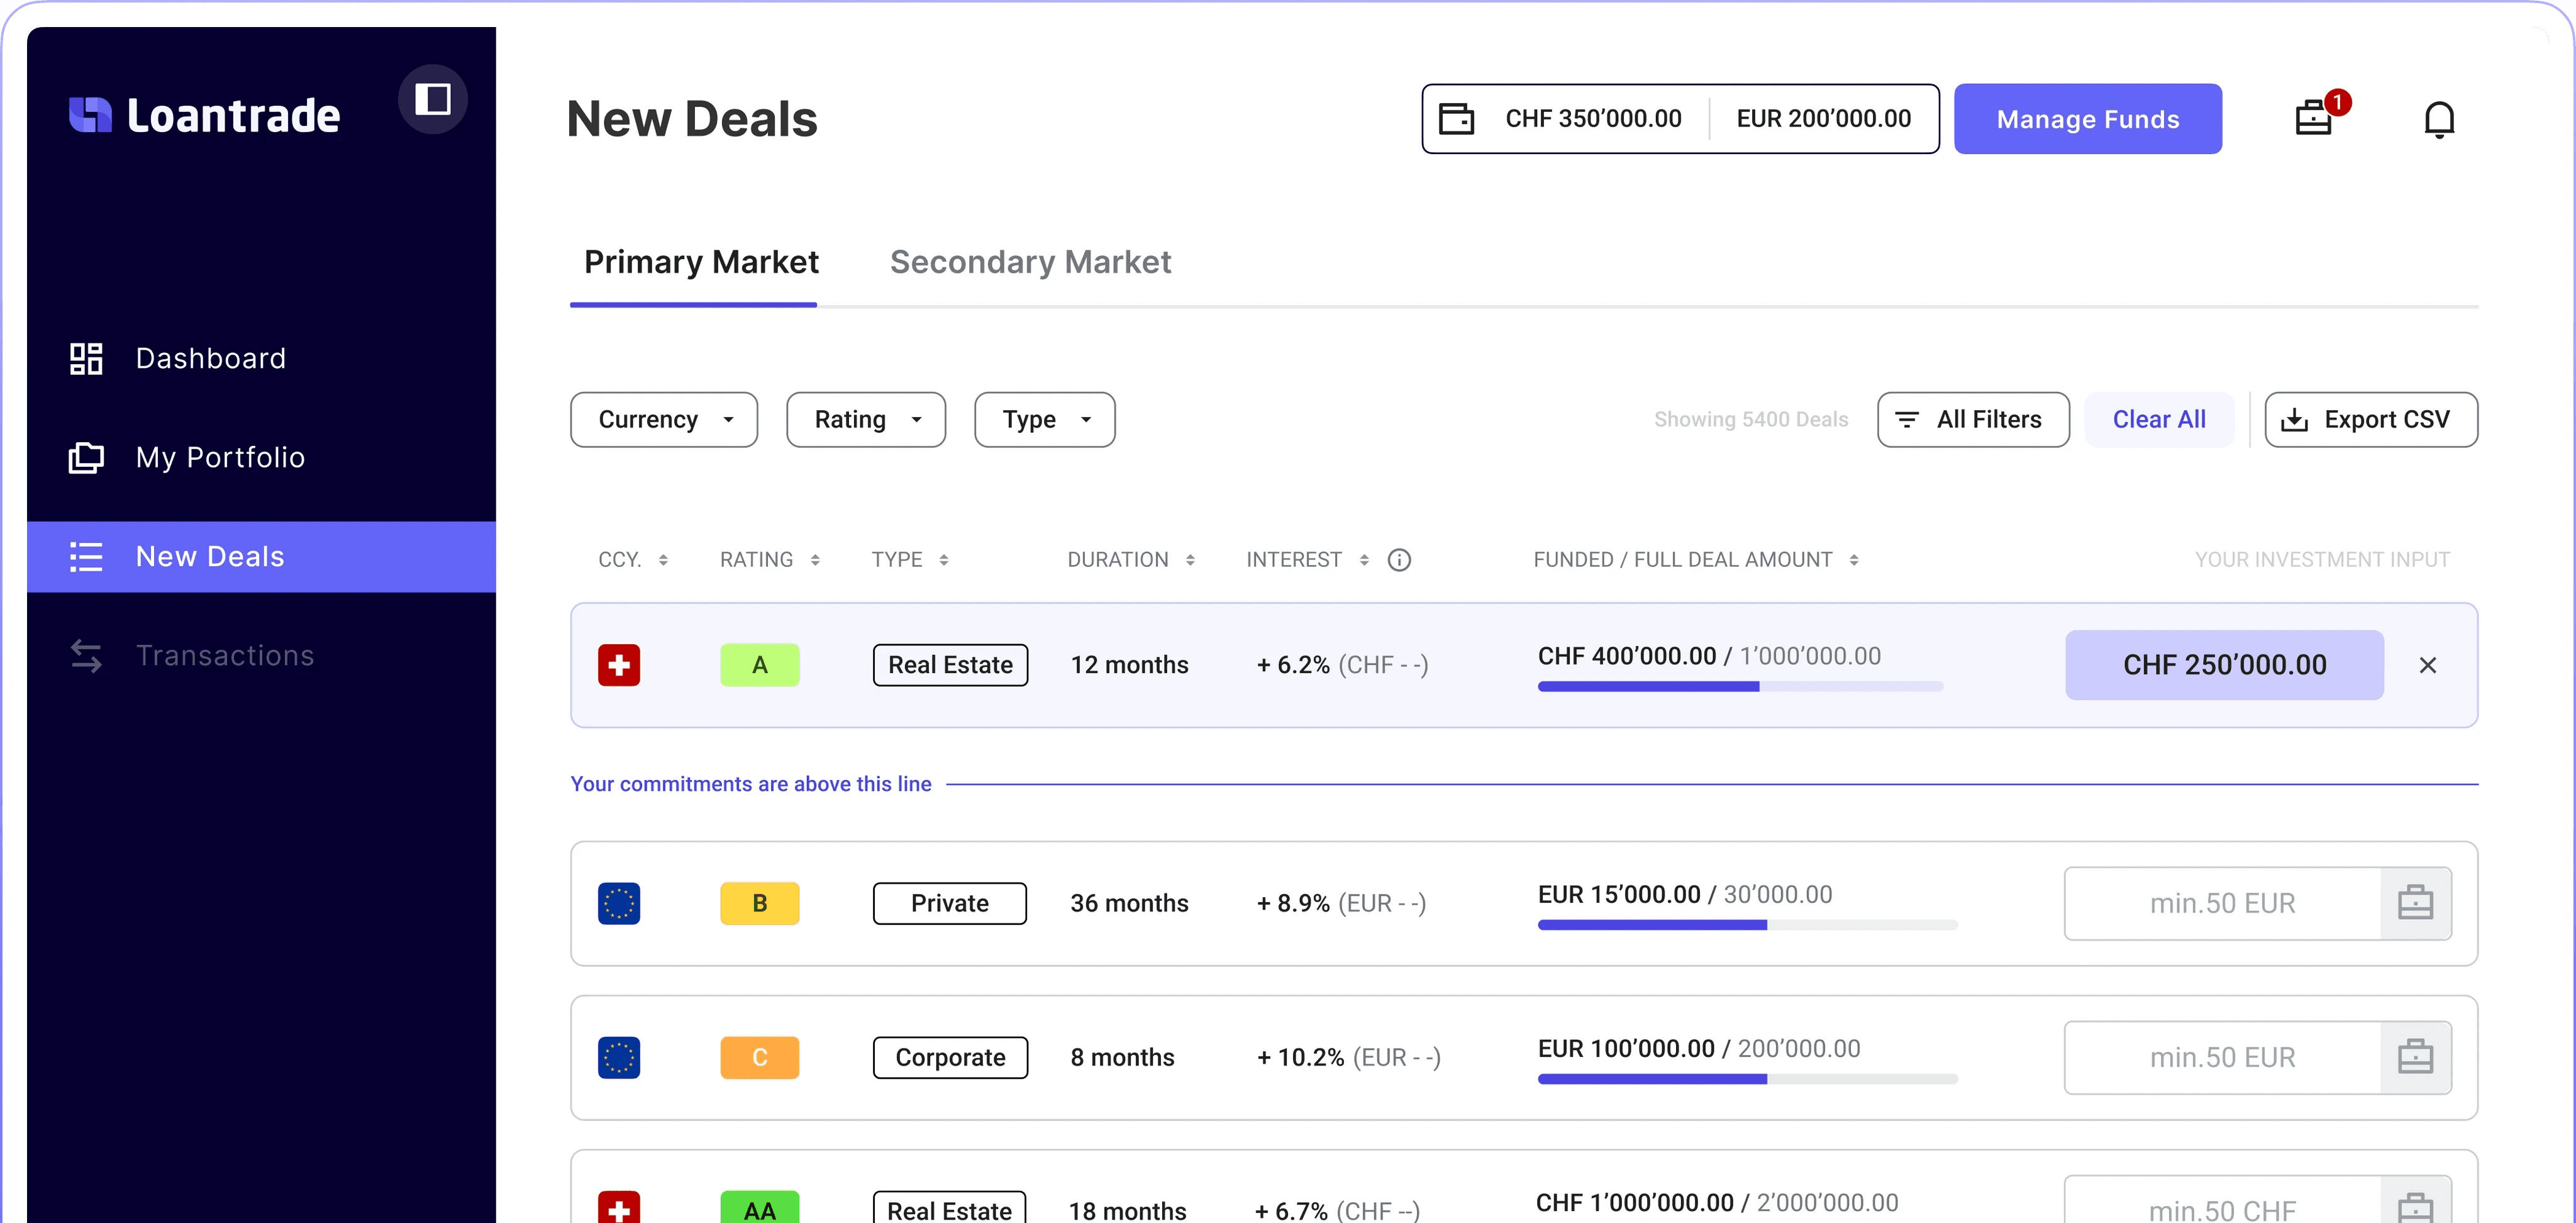Sort by Duration column
Viewport: 2576px width, 1223px height.
(x=1130, y=560)
